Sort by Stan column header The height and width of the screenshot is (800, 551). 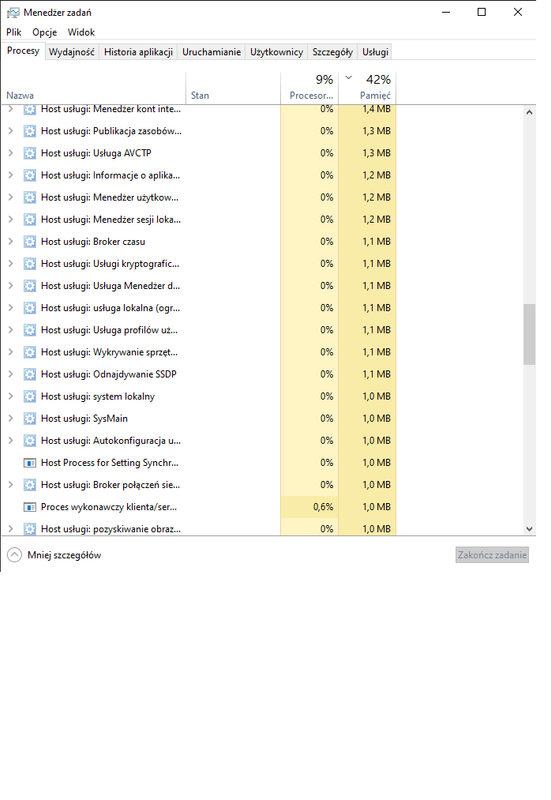pos(233,88)
